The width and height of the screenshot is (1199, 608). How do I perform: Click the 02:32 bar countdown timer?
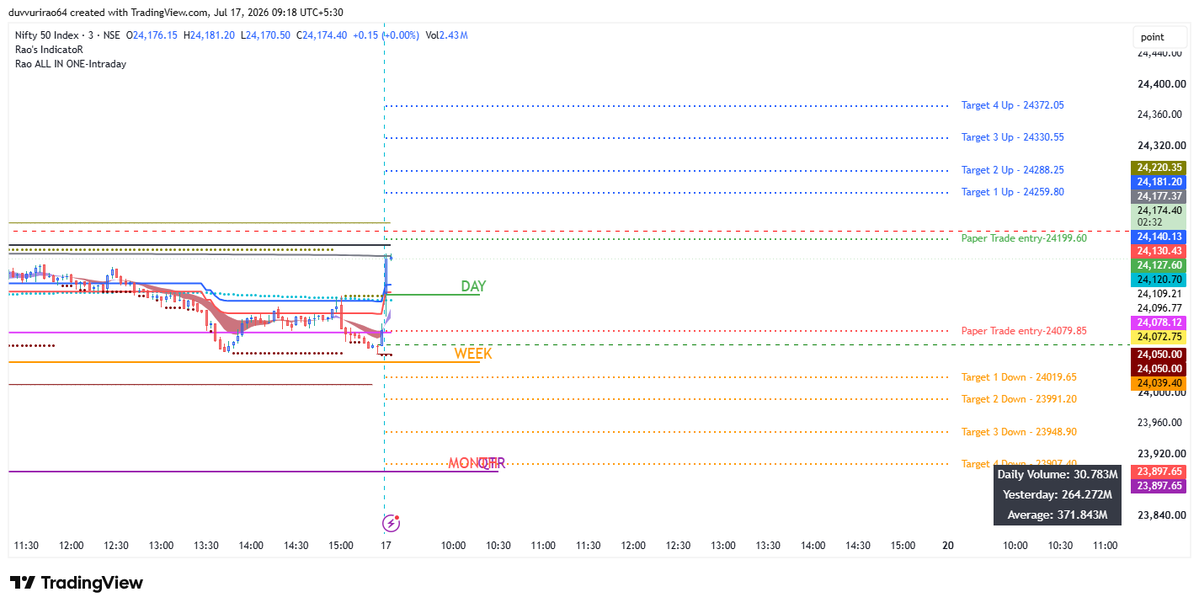1150,223
